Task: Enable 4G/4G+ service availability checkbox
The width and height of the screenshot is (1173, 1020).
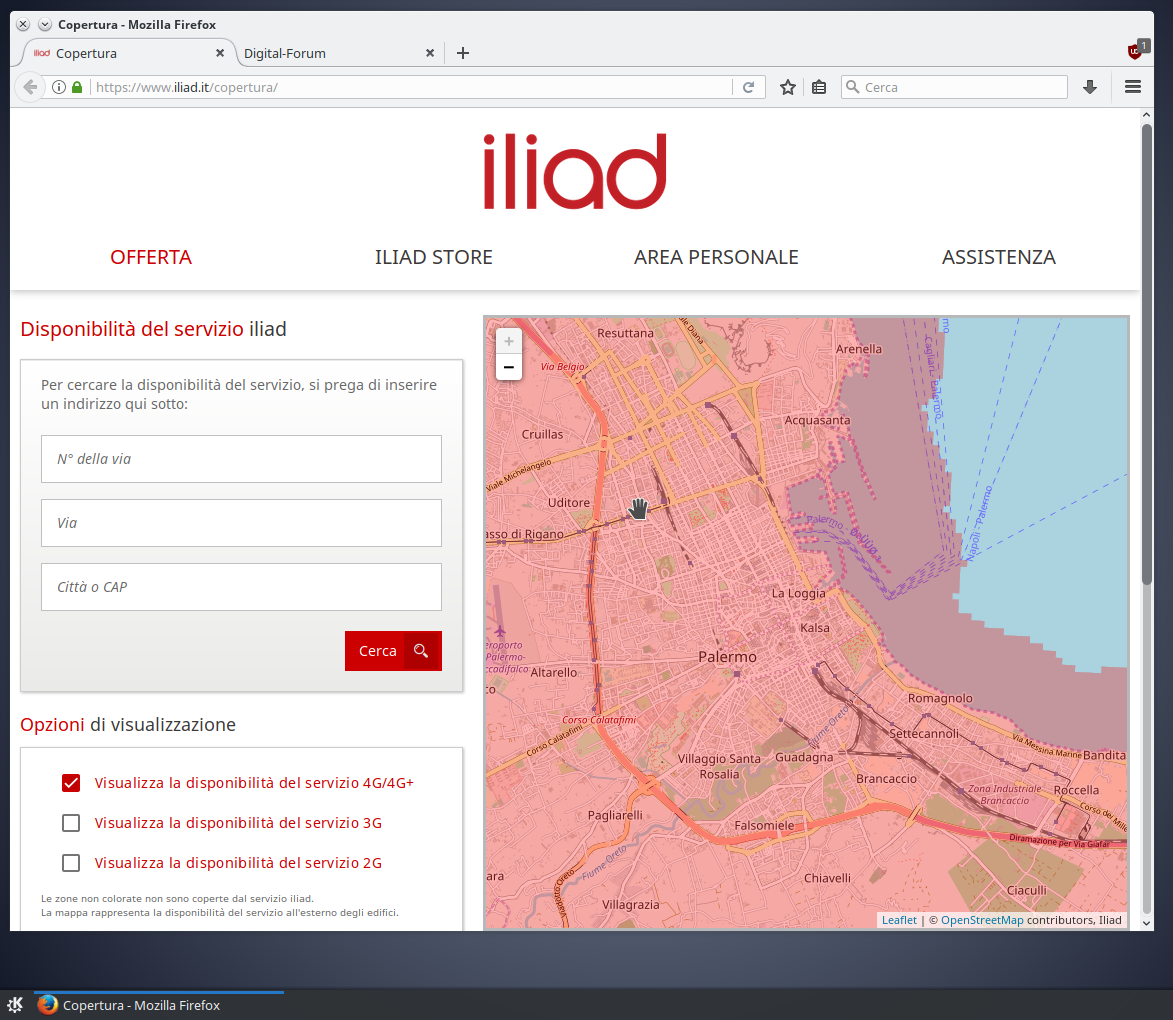Action: pyautogui.click(x=71, y=783)
